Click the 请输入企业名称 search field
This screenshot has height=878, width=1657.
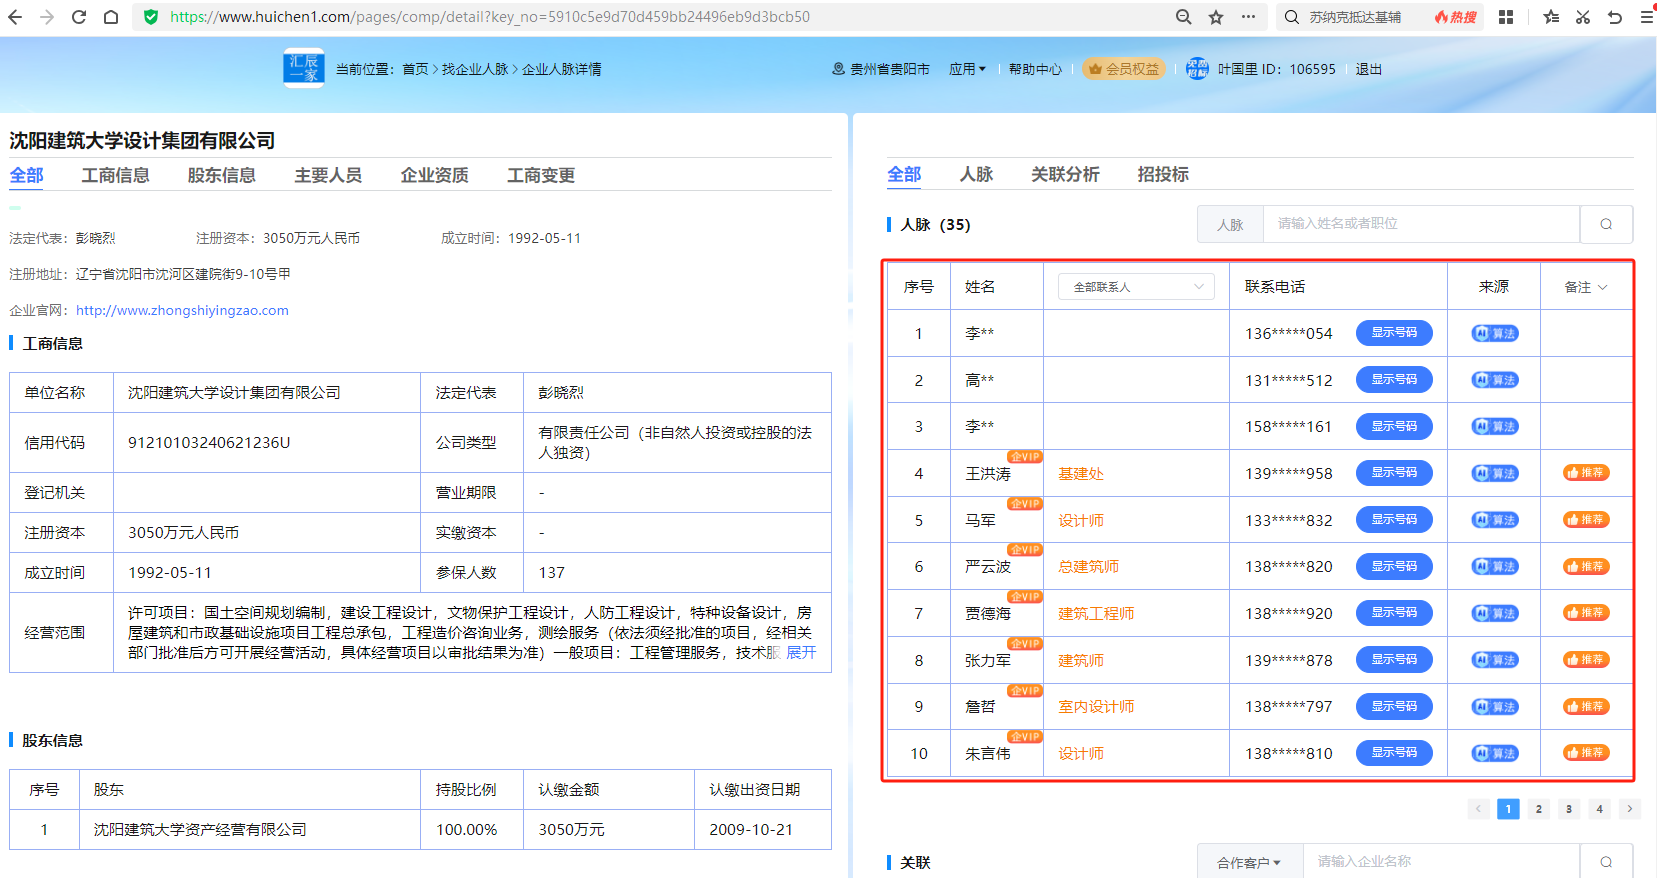1442,861
